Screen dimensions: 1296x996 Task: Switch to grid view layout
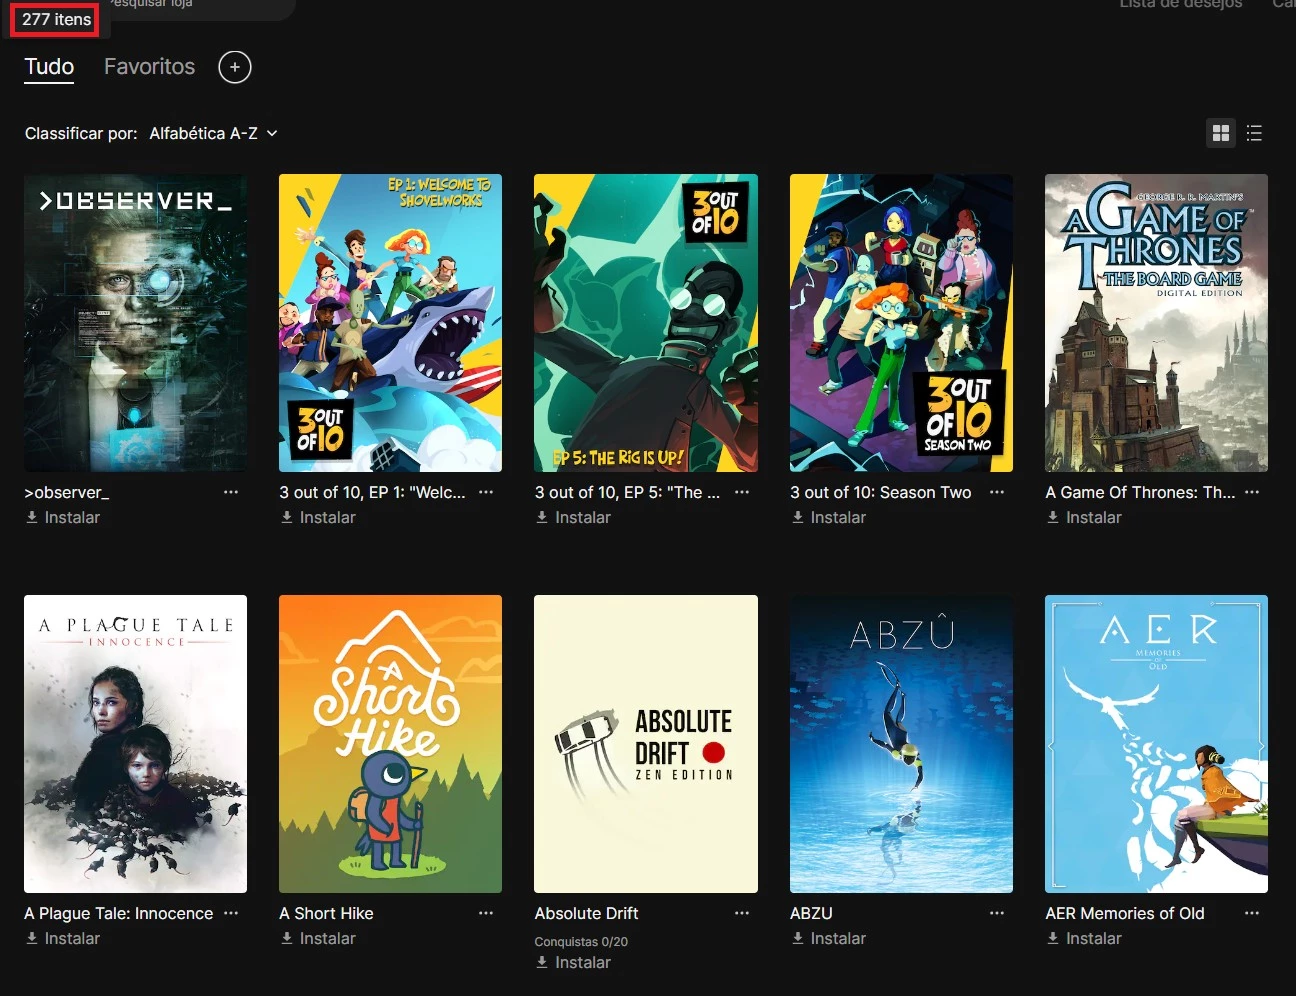point(1220,133)
